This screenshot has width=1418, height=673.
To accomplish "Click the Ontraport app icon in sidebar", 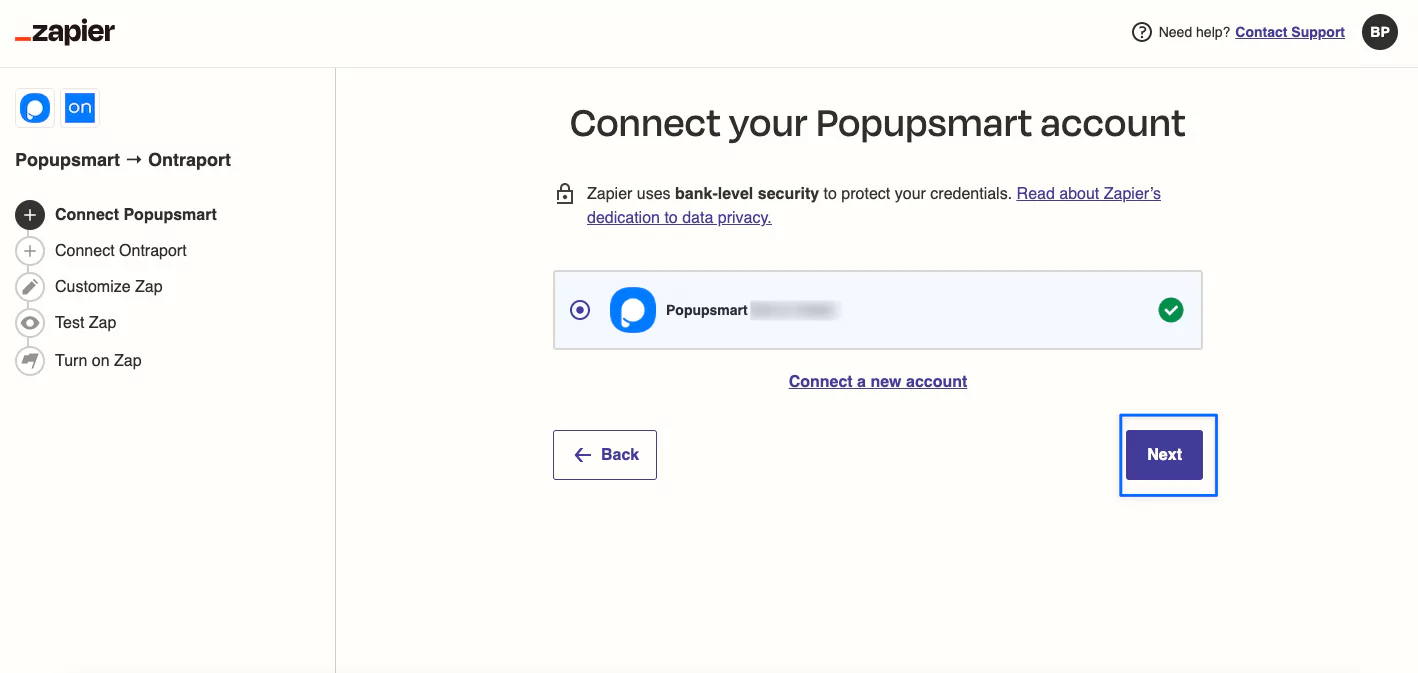I will (x=80, y=108).
